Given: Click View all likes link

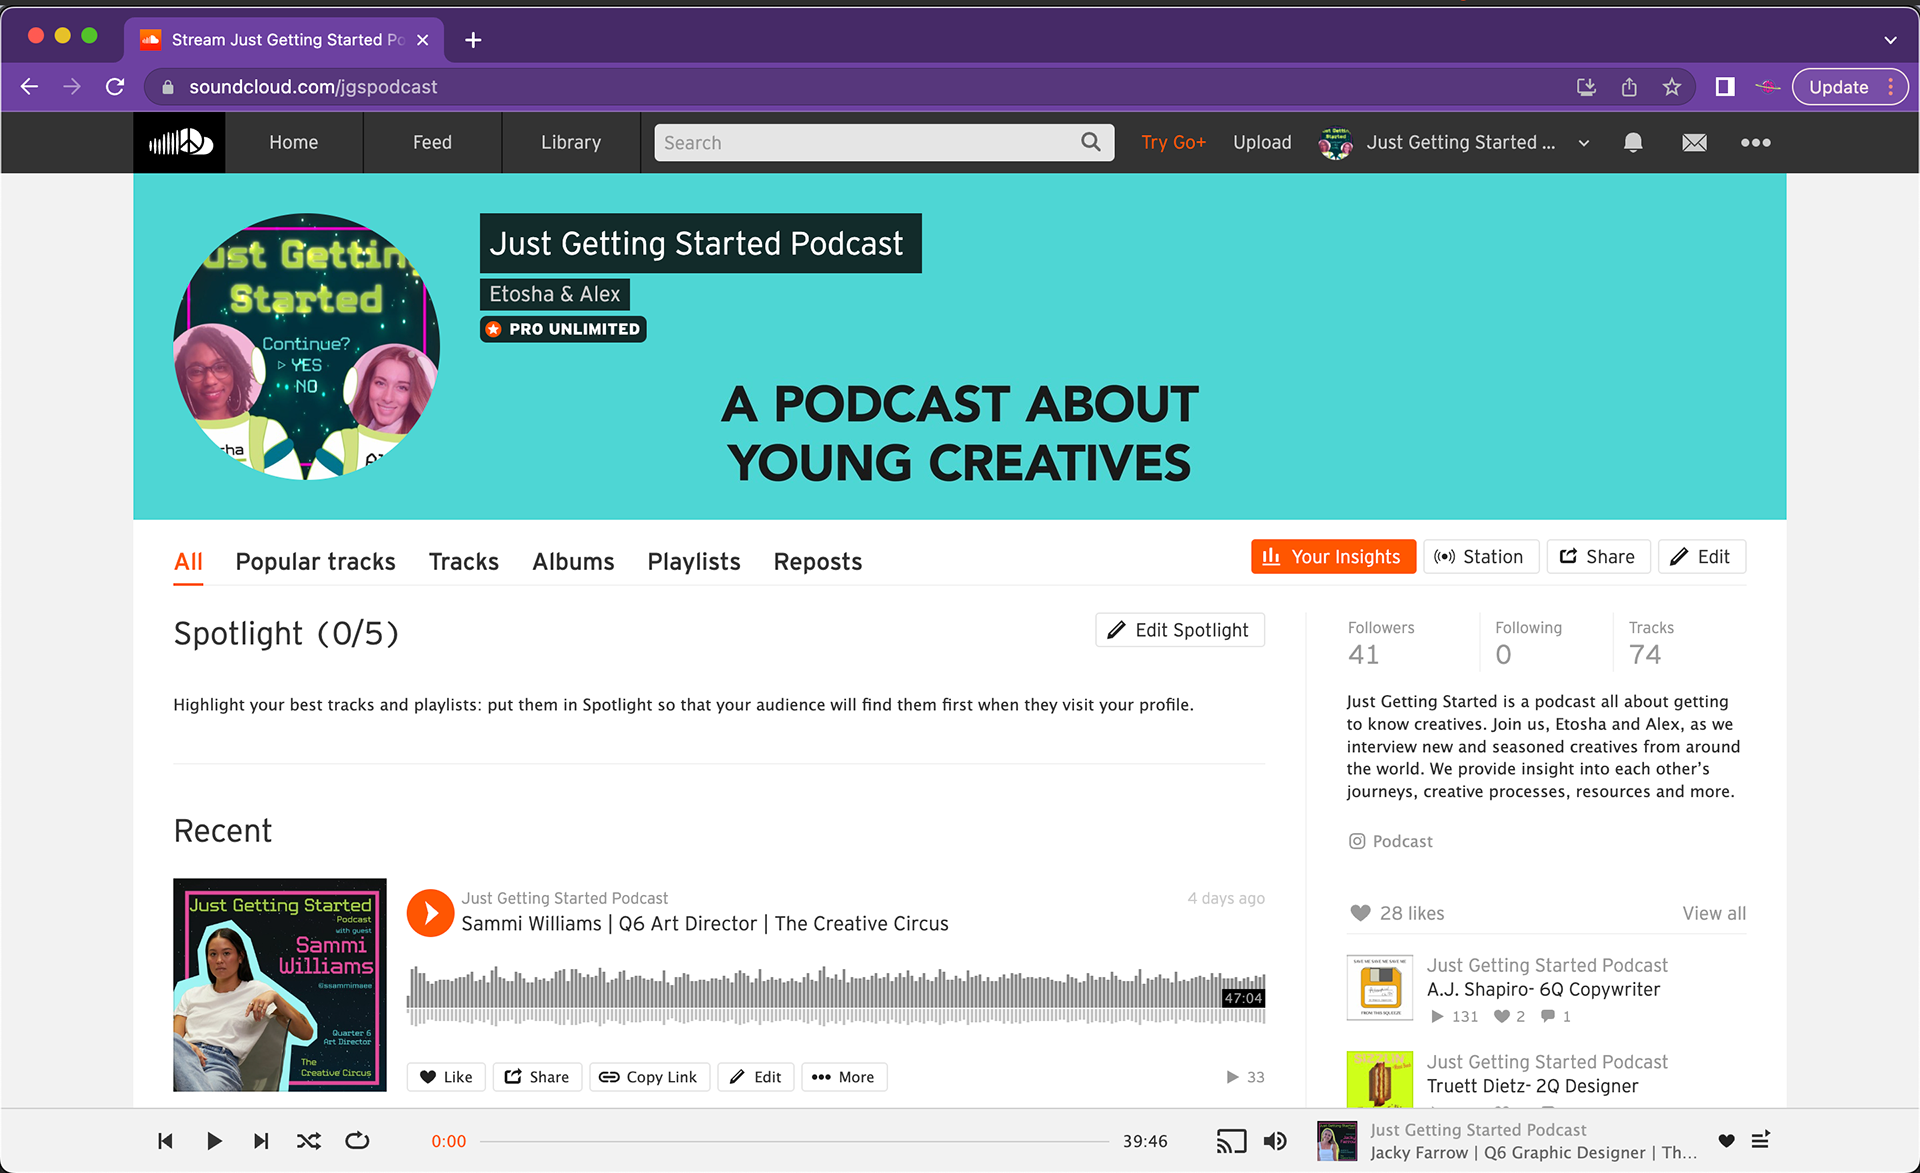Looking at the screenshot, I should pos(1714,913).
